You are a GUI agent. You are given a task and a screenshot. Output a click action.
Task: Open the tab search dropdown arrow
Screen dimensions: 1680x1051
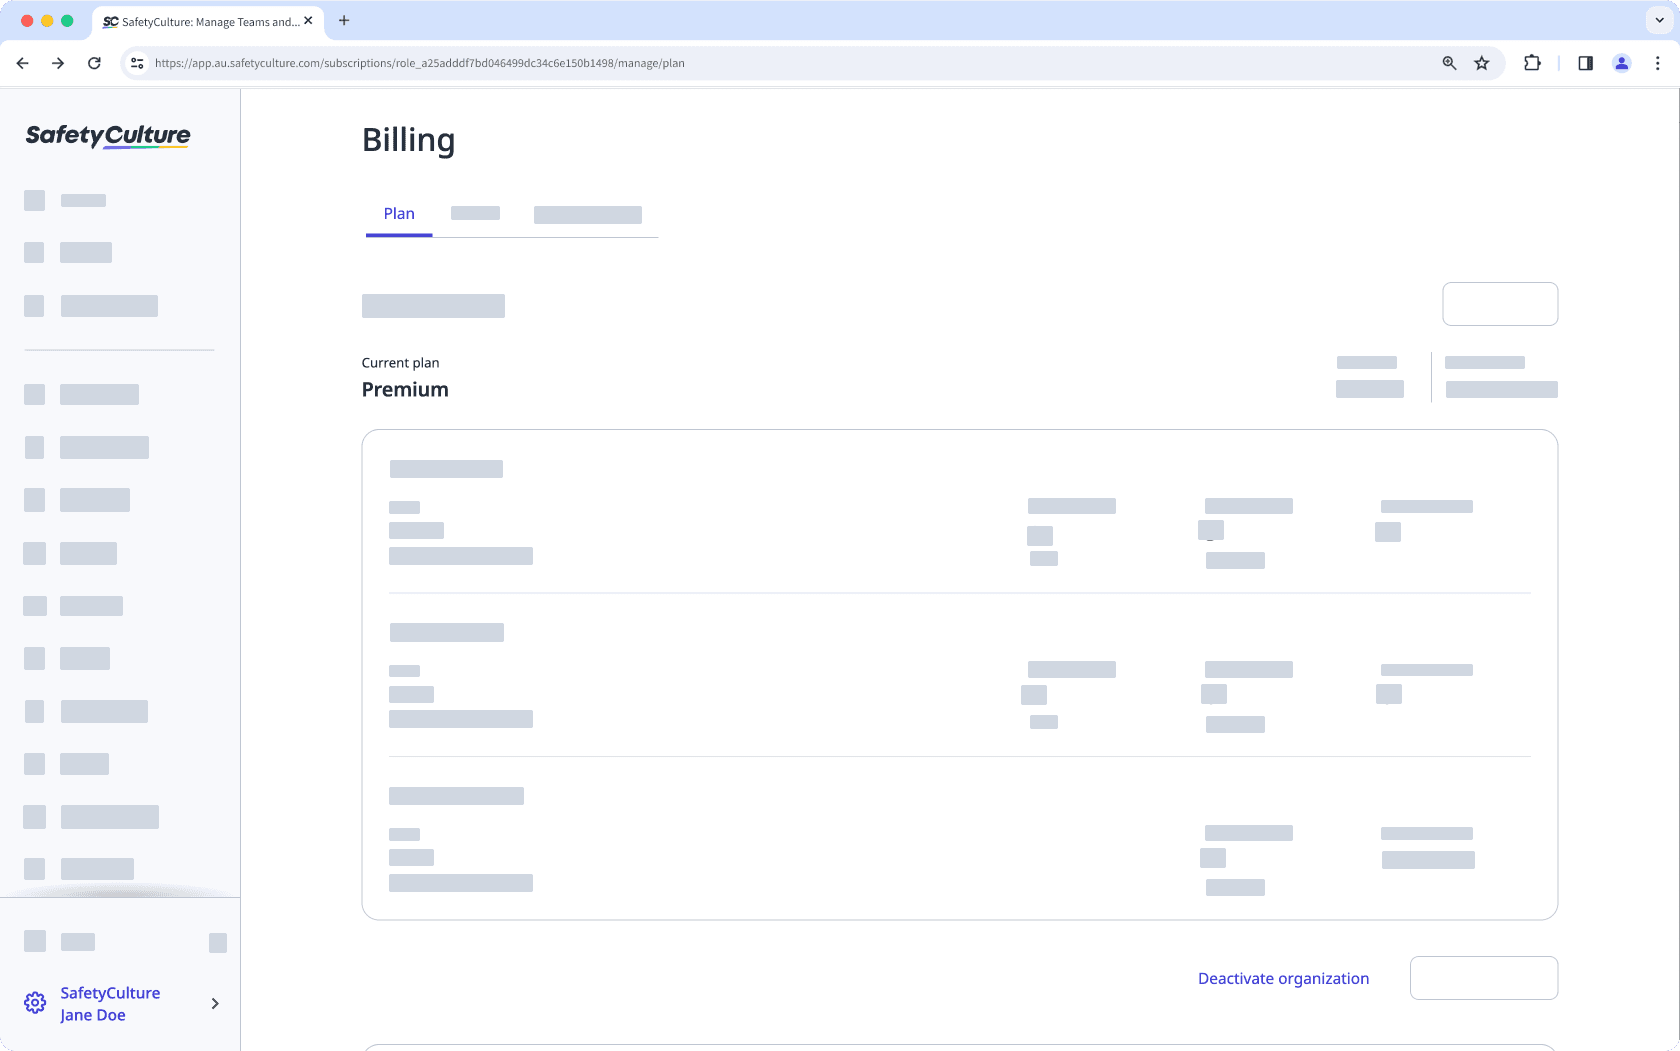pos(1657,20)
